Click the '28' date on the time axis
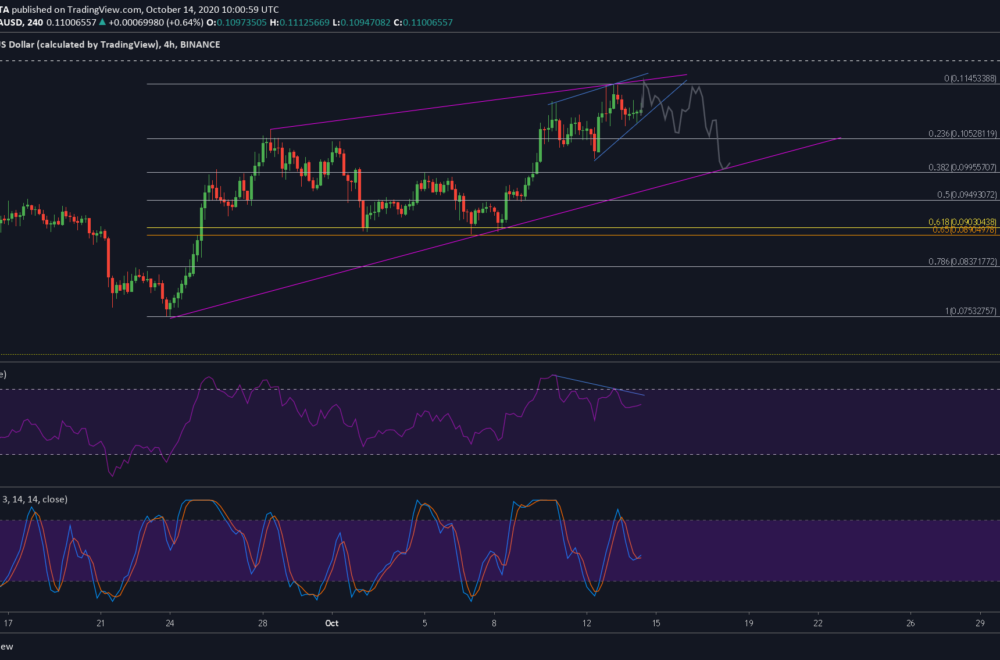 263,623
